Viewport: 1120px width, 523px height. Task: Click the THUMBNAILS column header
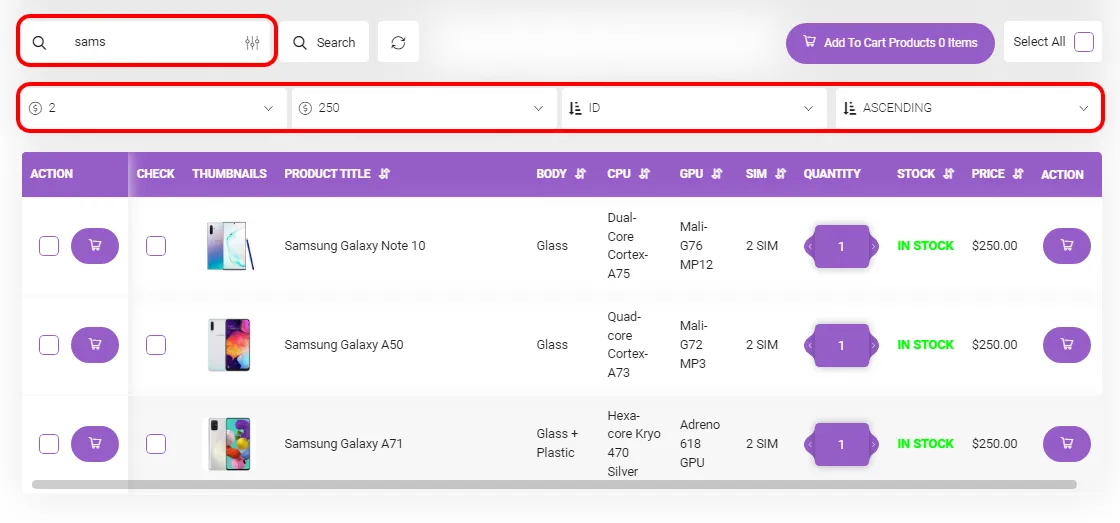229,174
